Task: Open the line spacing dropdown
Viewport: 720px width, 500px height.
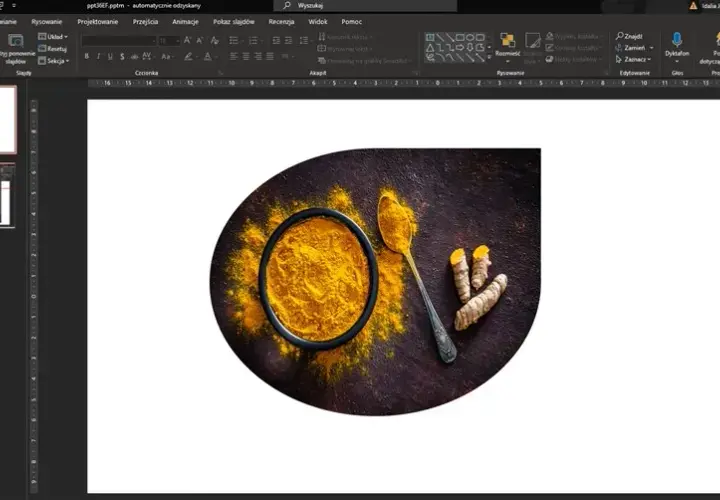Action: tap(304, 41)
